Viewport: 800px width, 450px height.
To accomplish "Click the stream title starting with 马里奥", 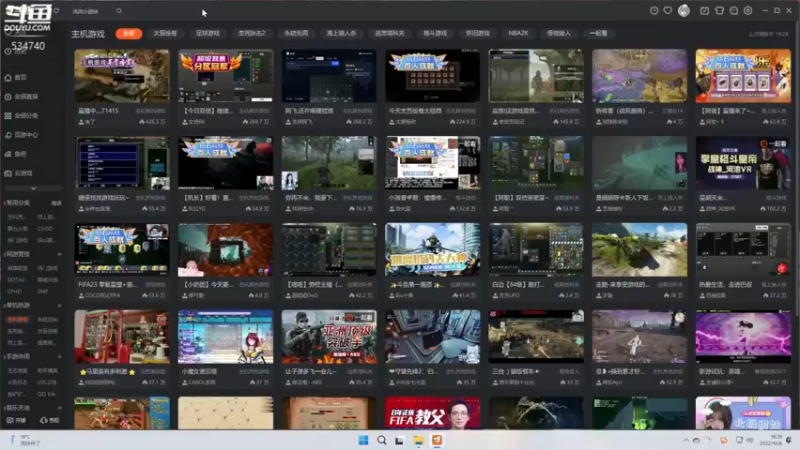I will click(x=108, y=371).
